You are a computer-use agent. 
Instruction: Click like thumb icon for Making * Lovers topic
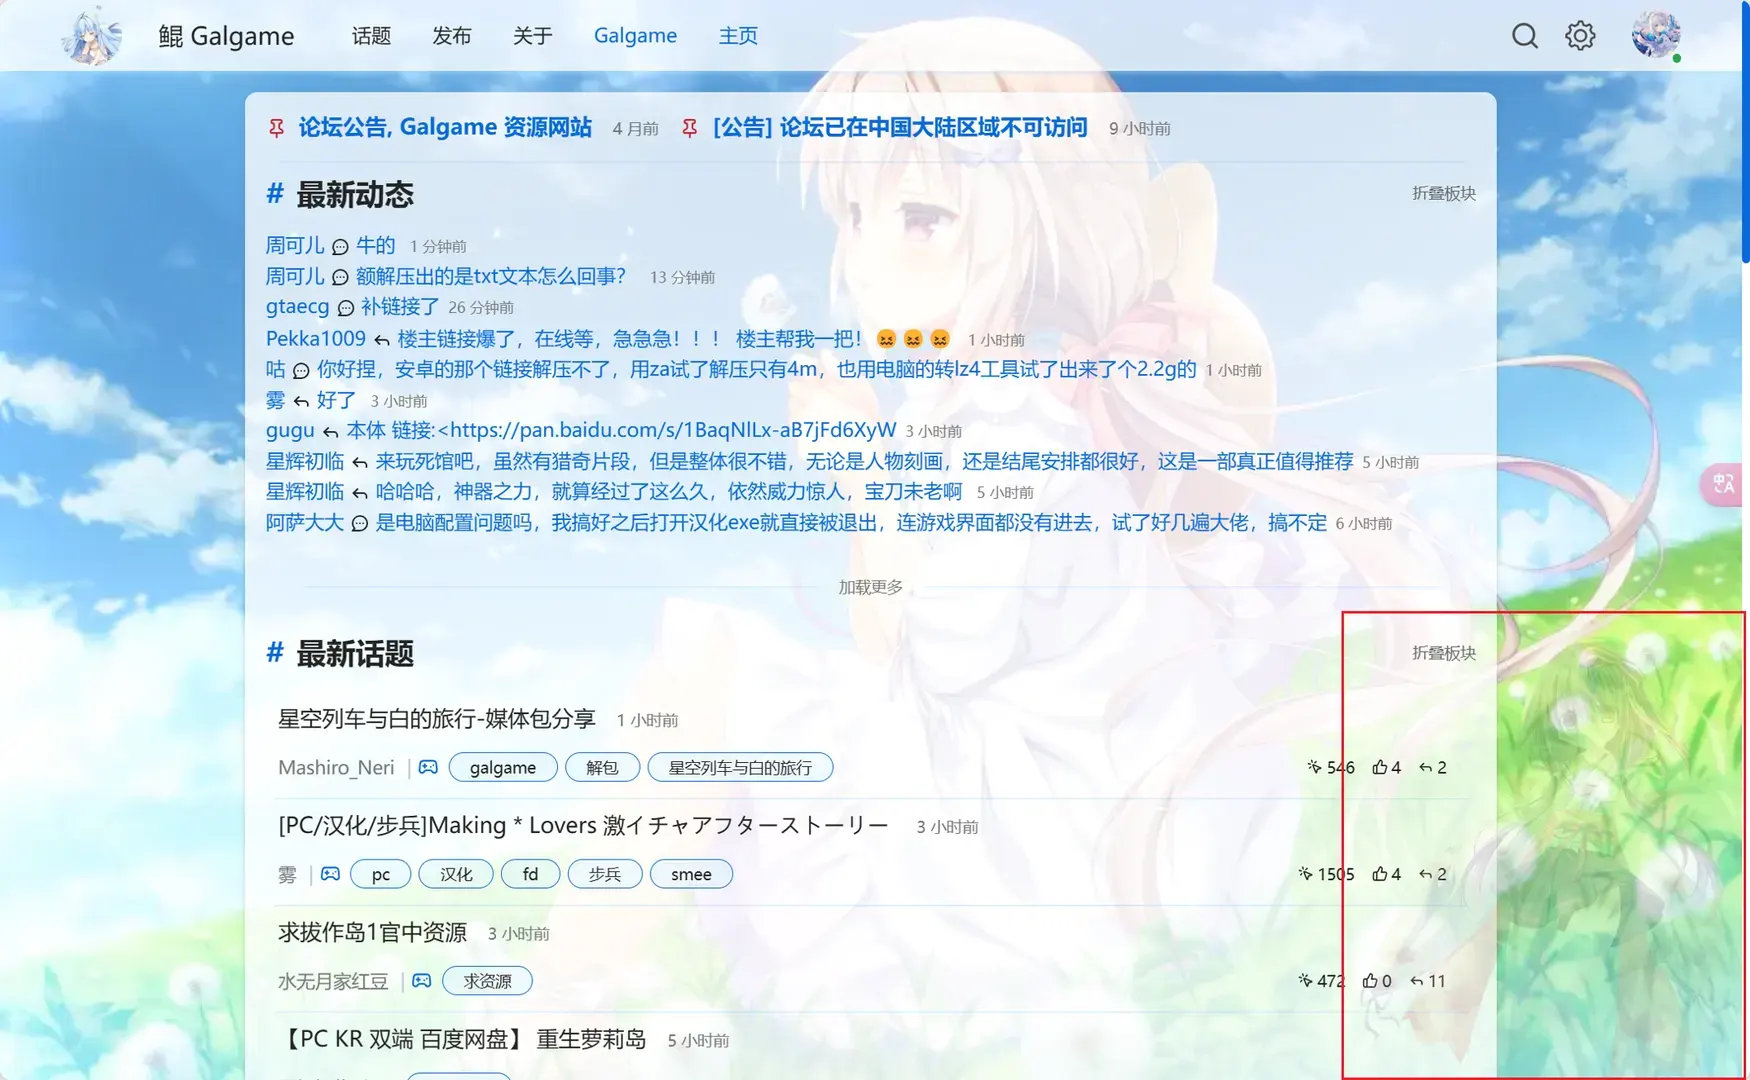click(1379, 874)
